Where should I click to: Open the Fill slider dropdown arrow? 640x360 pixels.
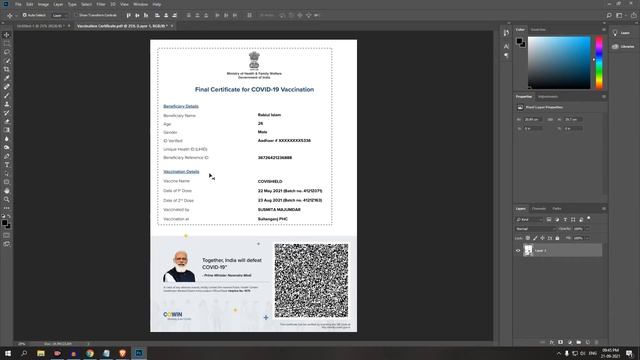(587, 238)
